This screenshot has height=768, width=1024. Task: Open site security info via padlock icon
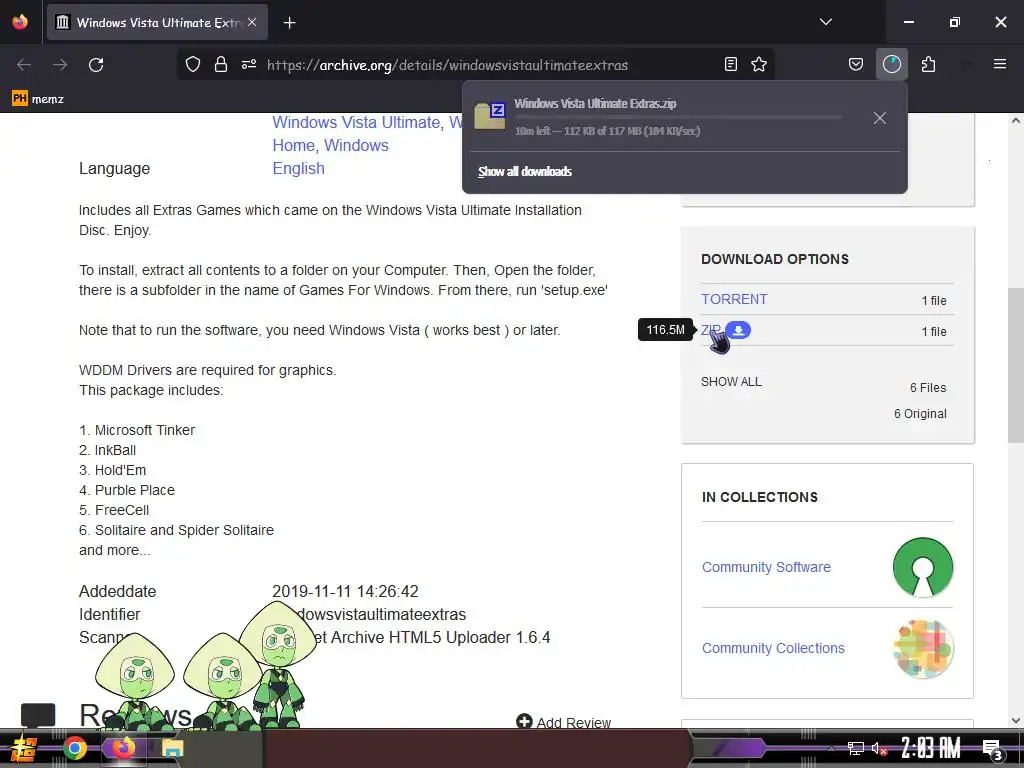pyautogui.click(x=221, y=64)
